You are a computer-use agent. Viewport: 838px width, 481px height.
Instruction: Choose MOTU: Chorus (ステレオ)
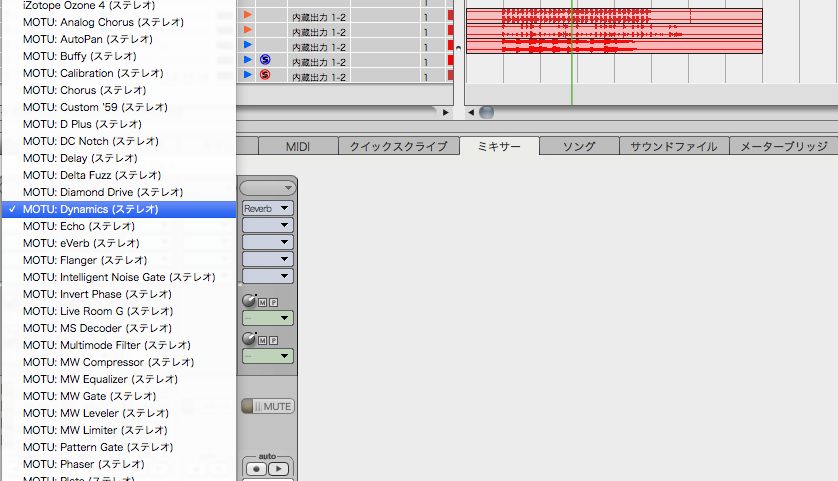(x=119, y=90)
